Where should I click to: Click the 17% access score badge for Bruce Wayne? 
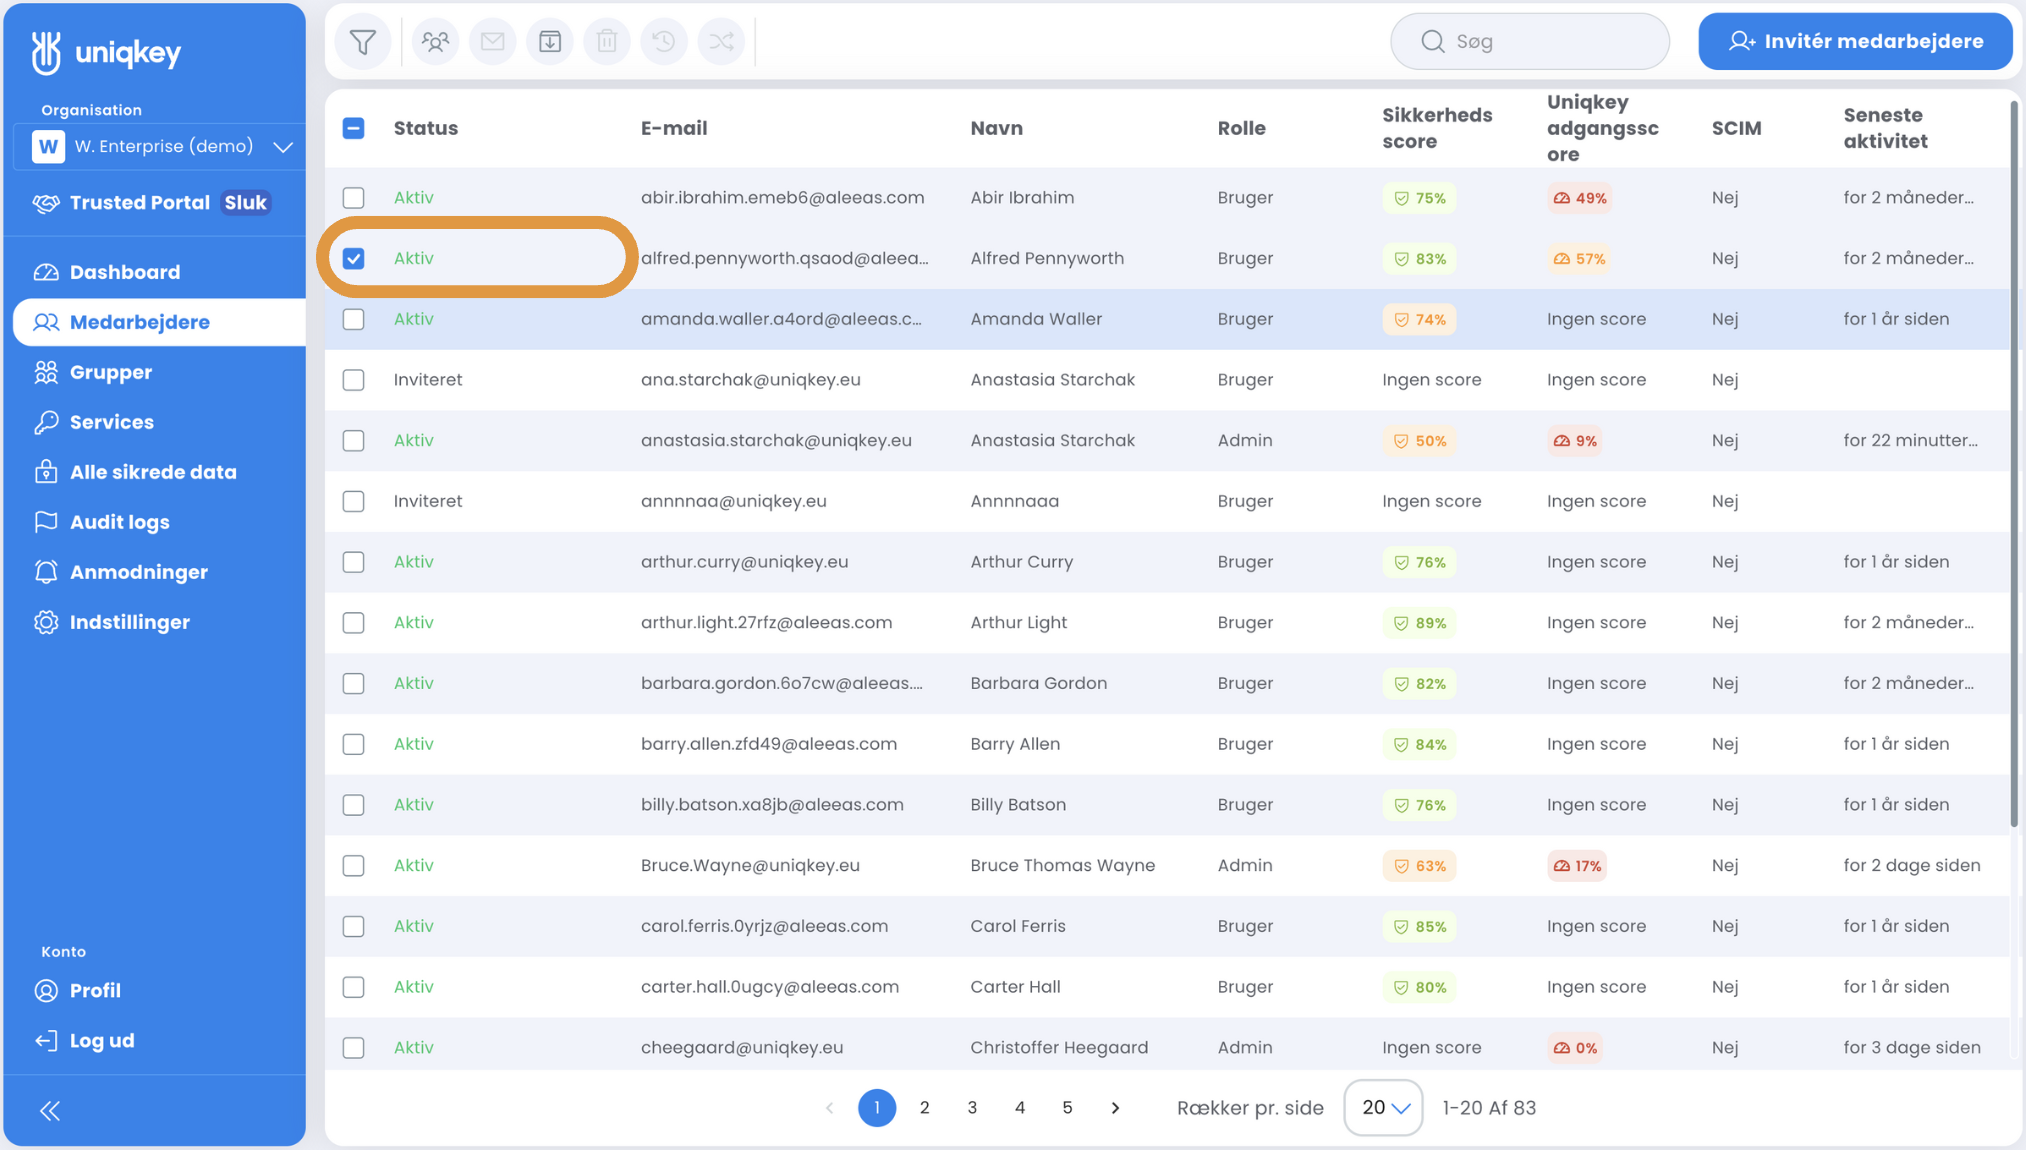[x=1577, y=866]
